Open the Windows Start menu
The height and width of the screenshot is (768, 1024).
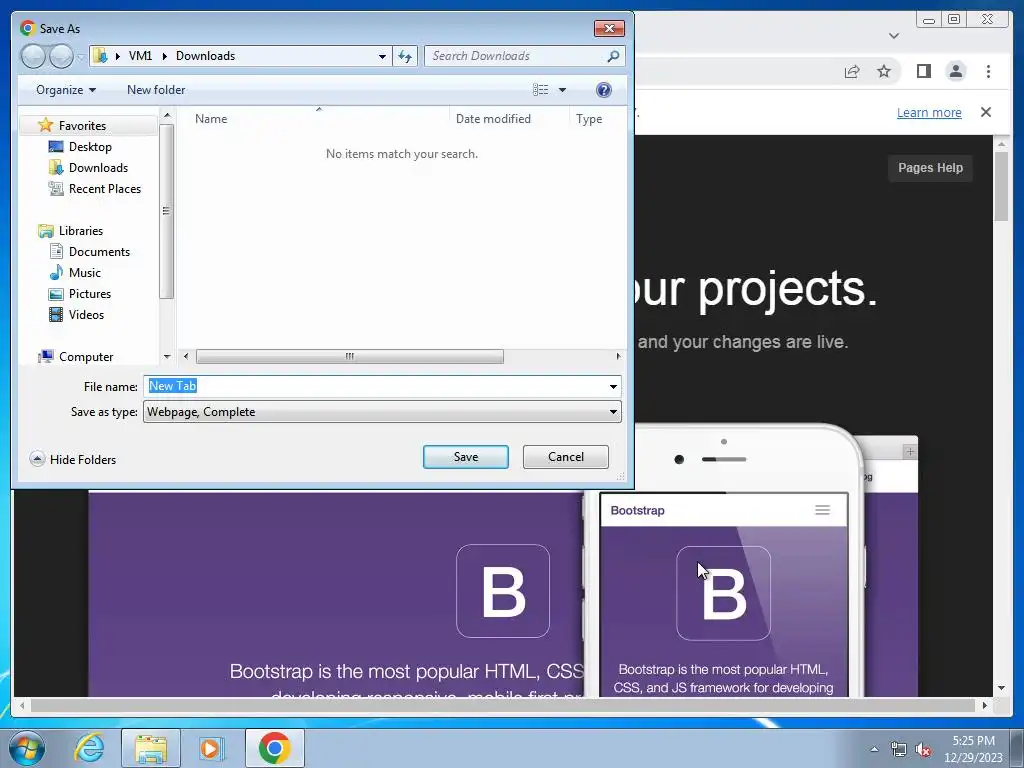tap(27, 748)
